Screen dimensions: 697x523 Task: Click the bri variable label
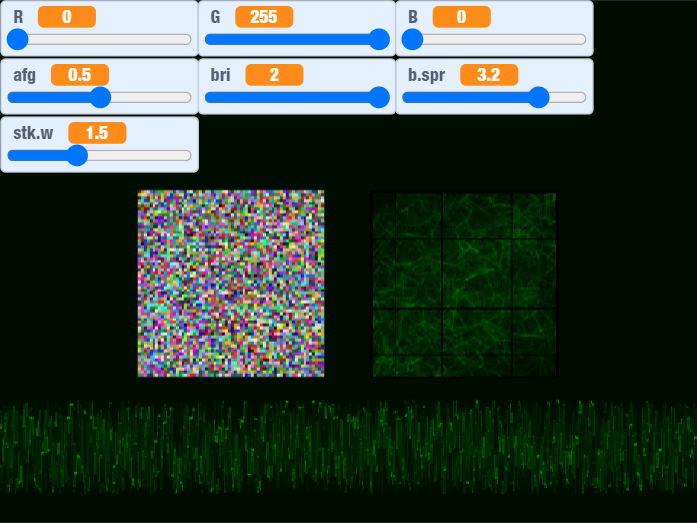click(x=220, y=75)
